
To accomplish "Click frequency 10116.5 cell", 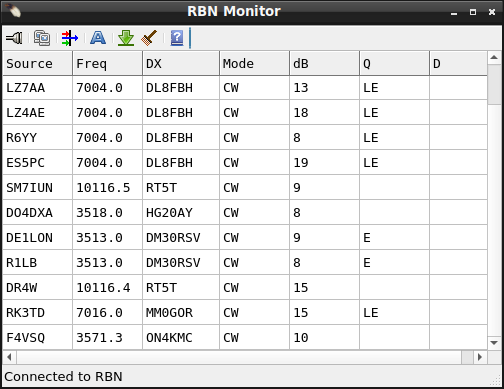I will tap(107, 188).
